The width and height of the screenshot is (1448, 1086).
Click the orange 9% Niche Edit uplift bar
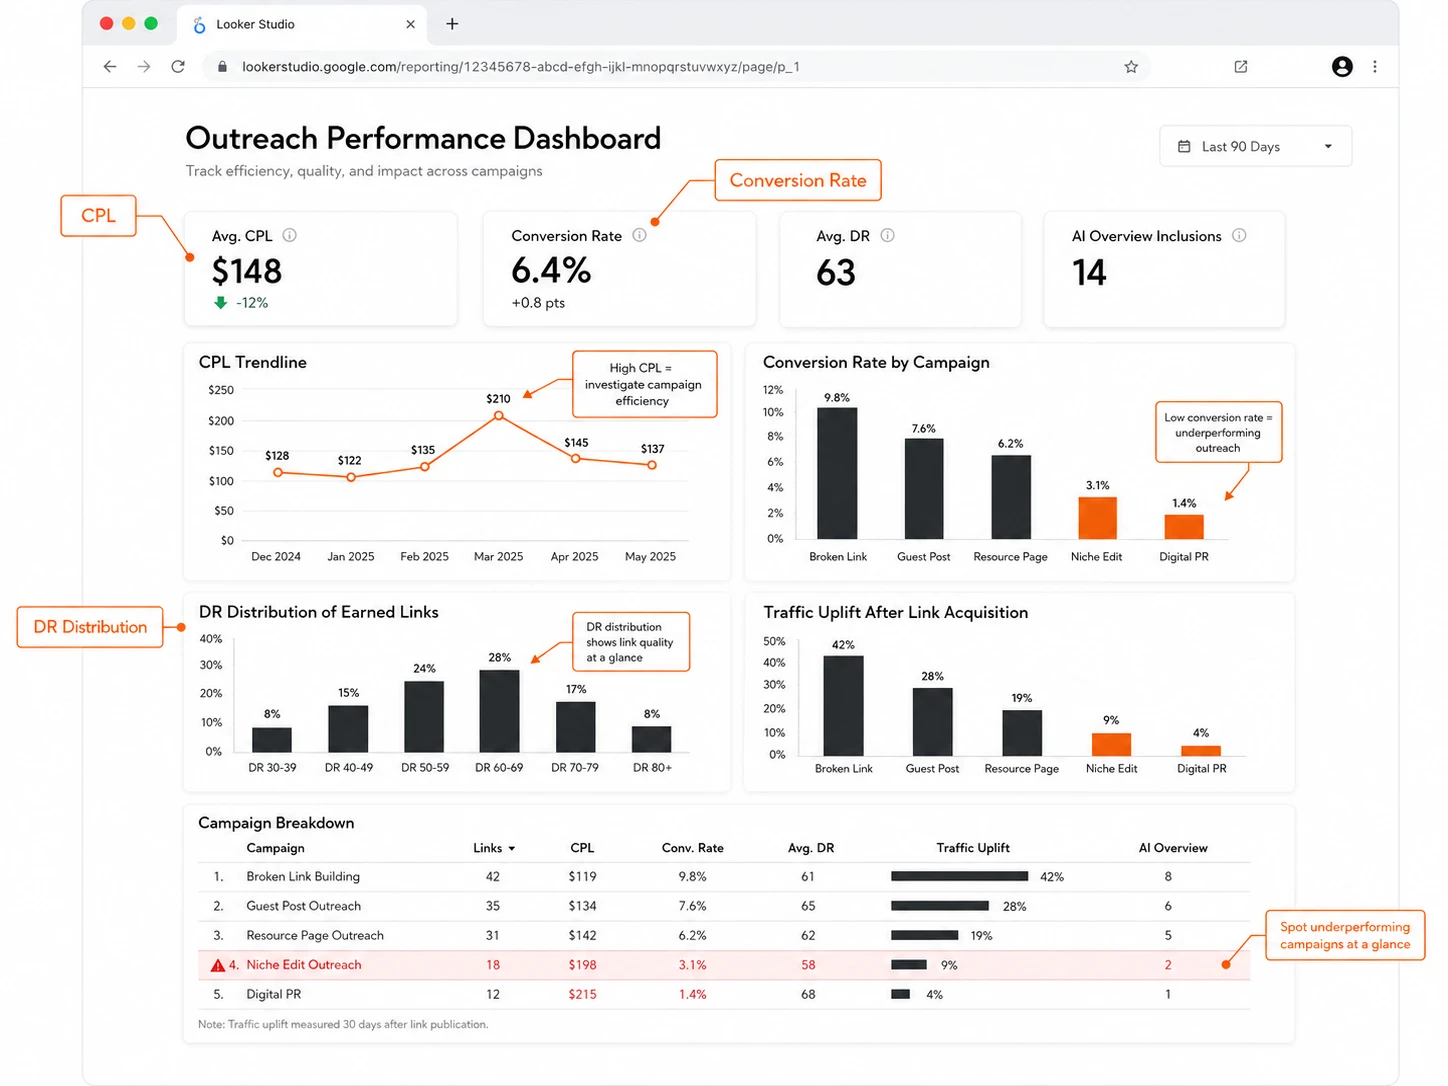click(1111, 744)
